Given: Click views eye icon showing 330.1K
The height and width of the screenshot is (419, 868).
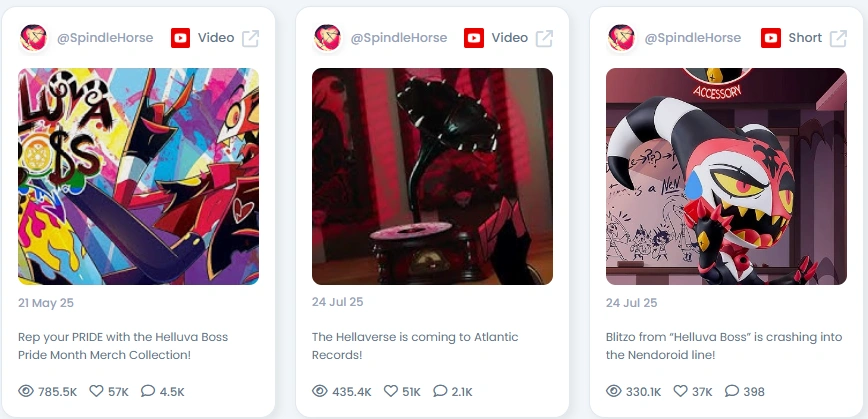Looking at the screenshot, I should 614,391.
